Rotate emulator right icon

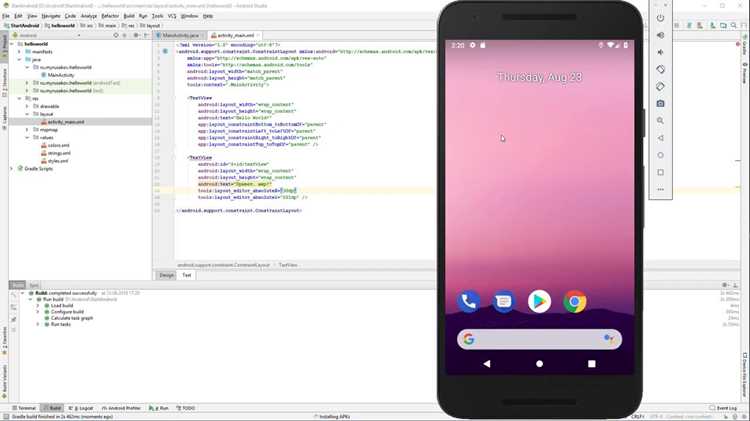(660, 87)
